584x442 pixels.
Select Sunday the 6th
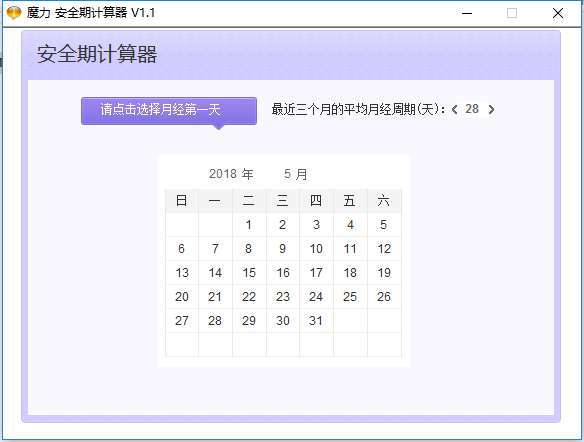pos(181,249)
